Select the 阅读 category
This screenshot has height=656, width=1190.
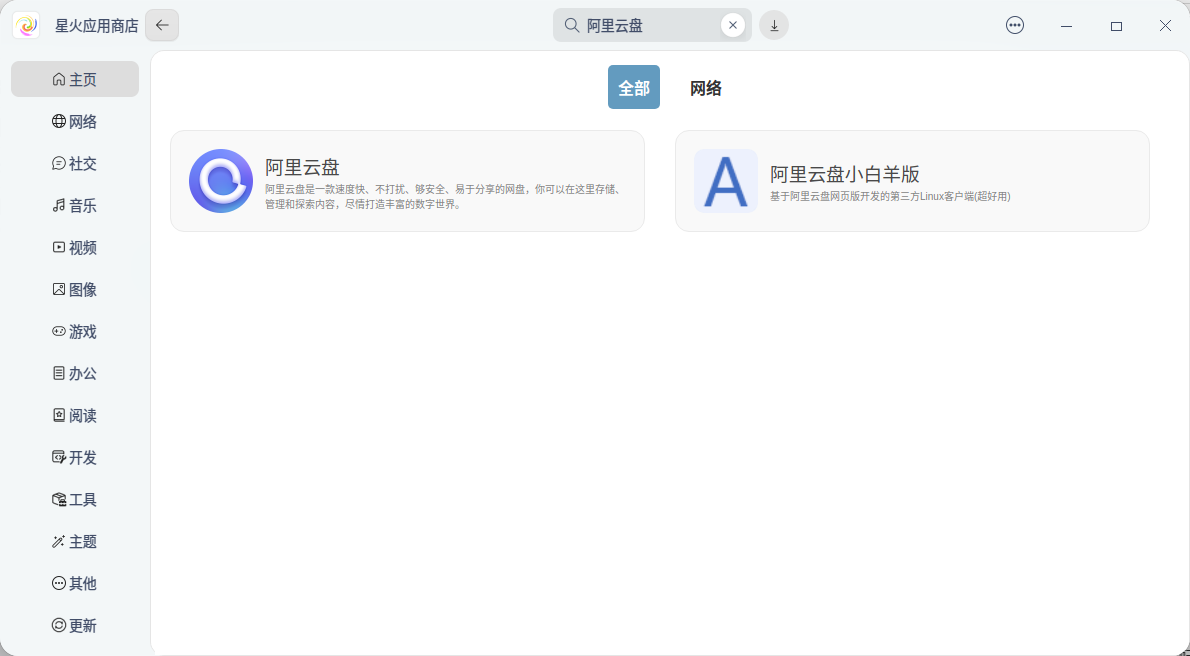click(x=75, y=415)
